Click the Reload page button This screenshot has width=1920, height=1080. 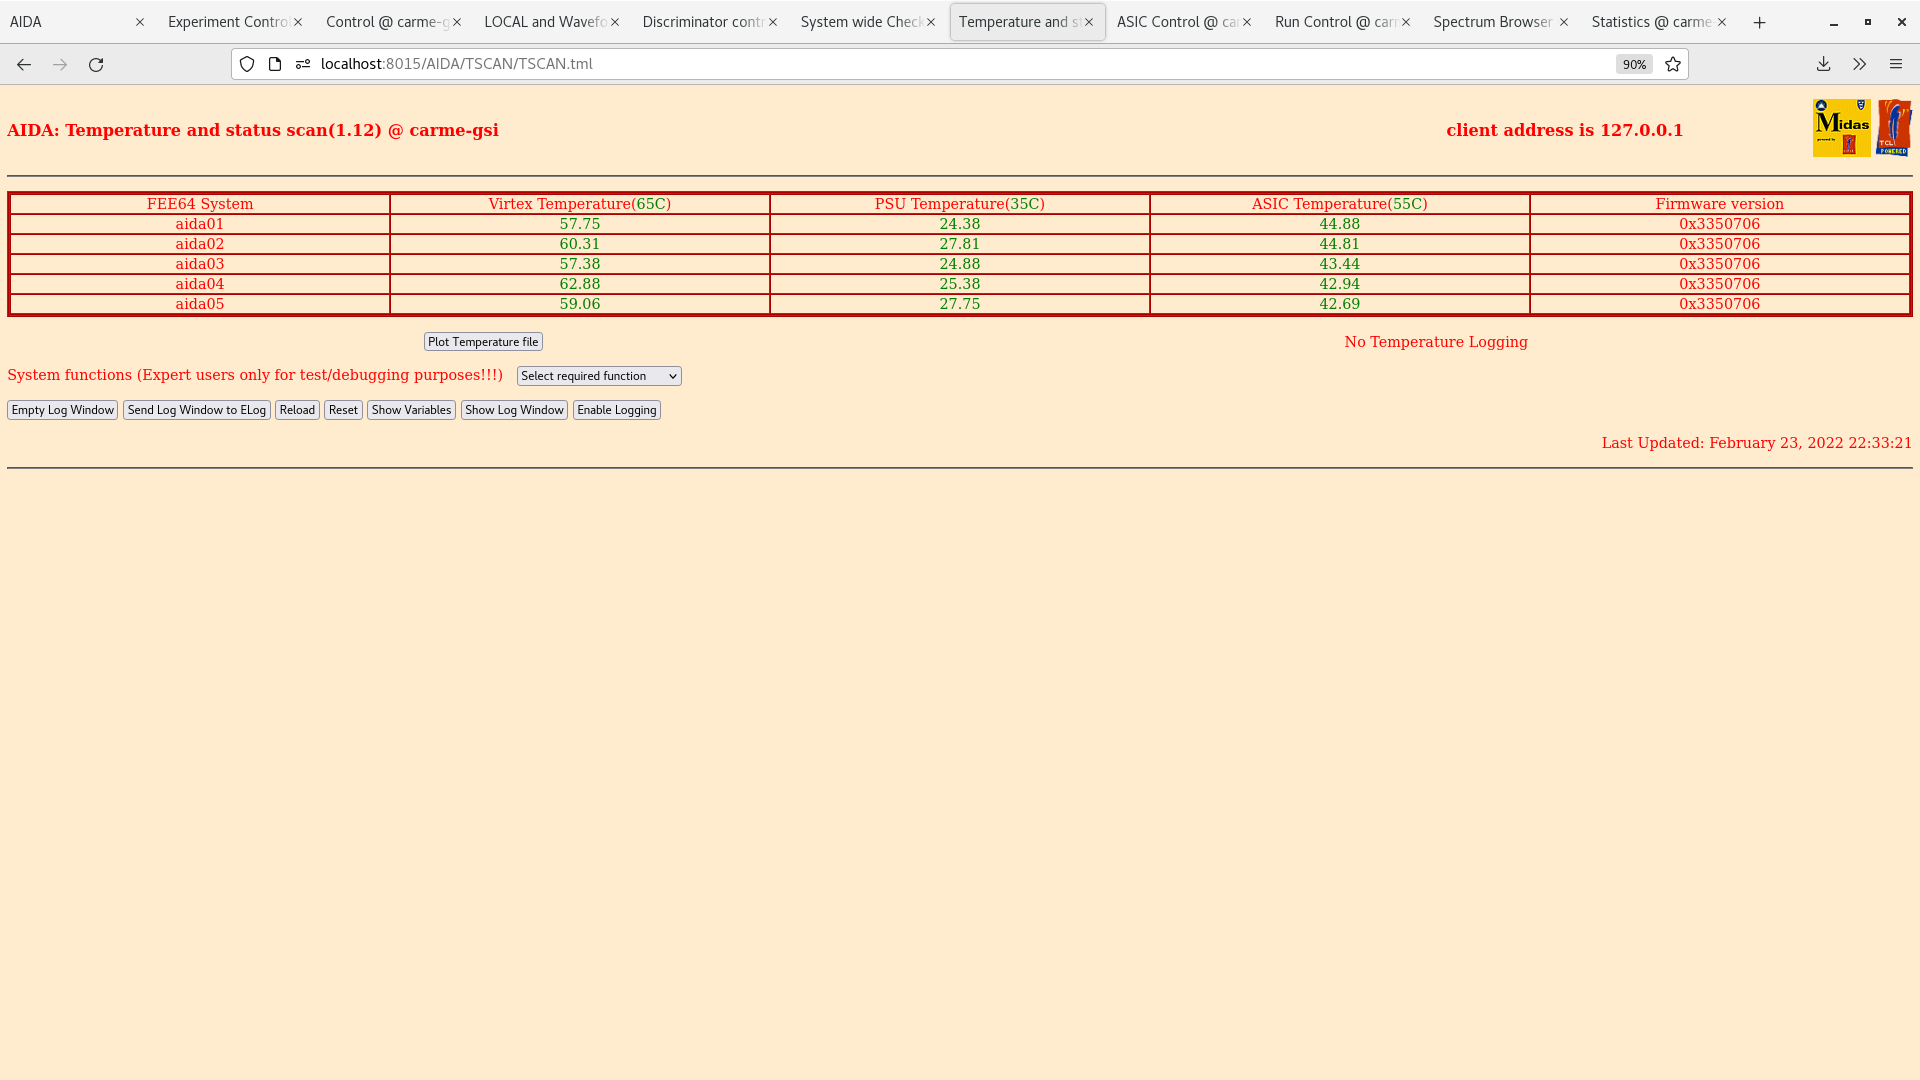[x=297, y=410]
